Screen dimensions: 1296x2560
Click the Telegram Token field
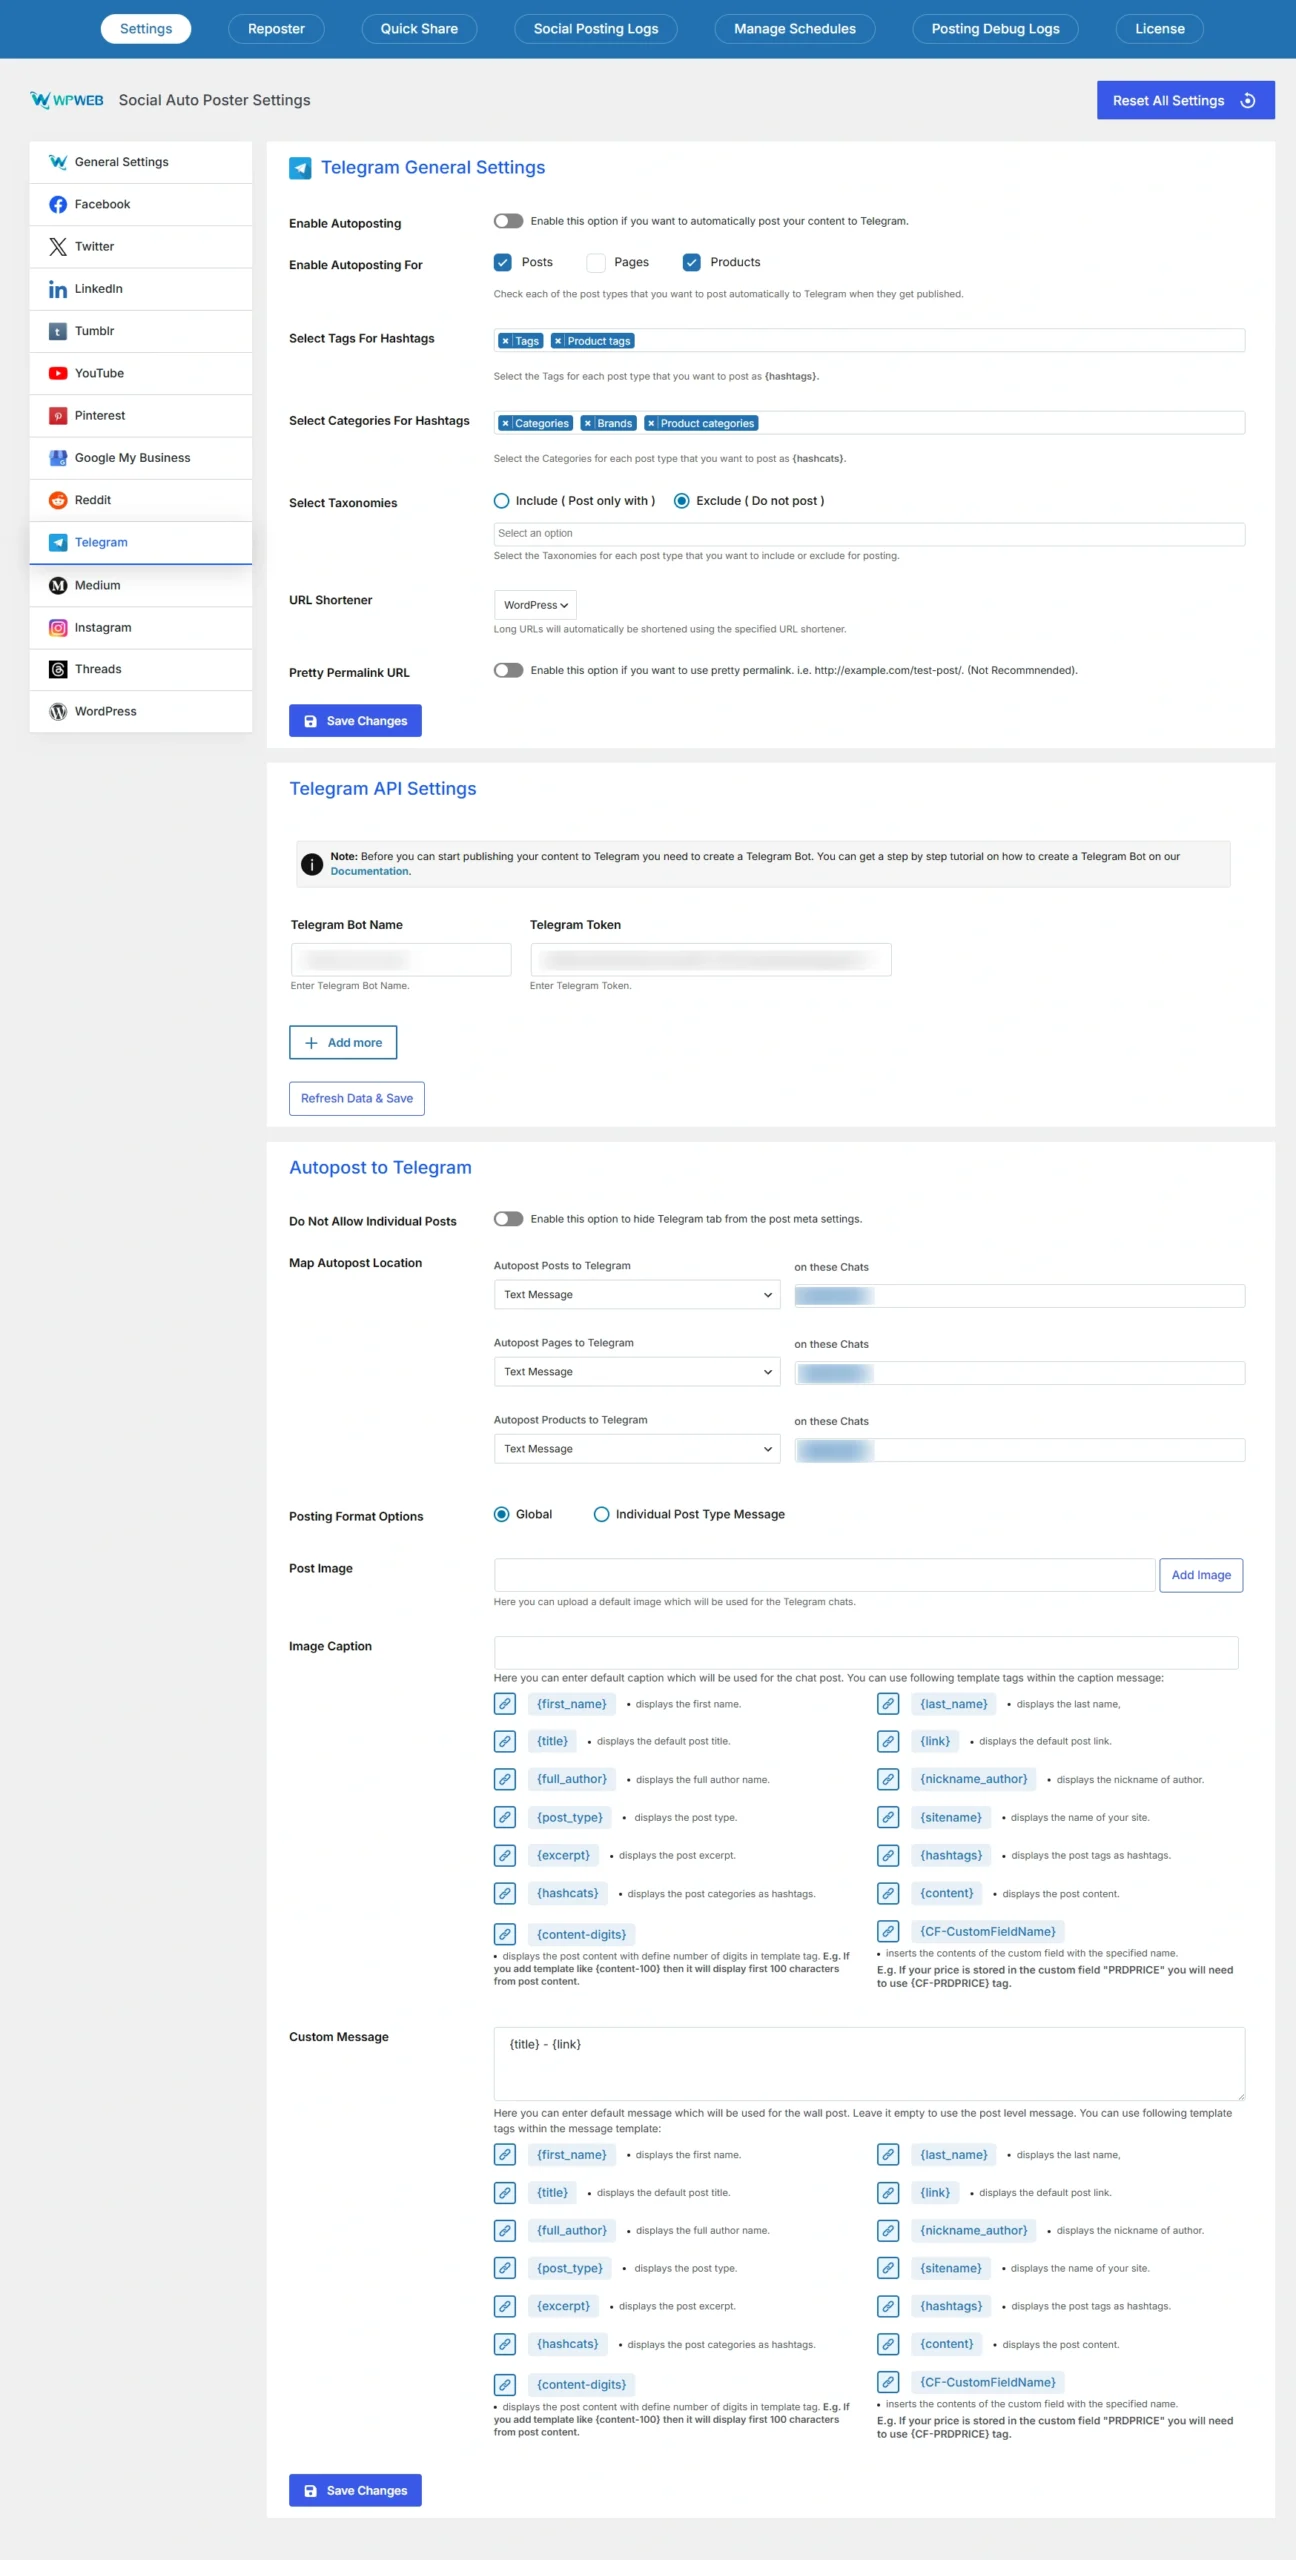tap(710, 960)
